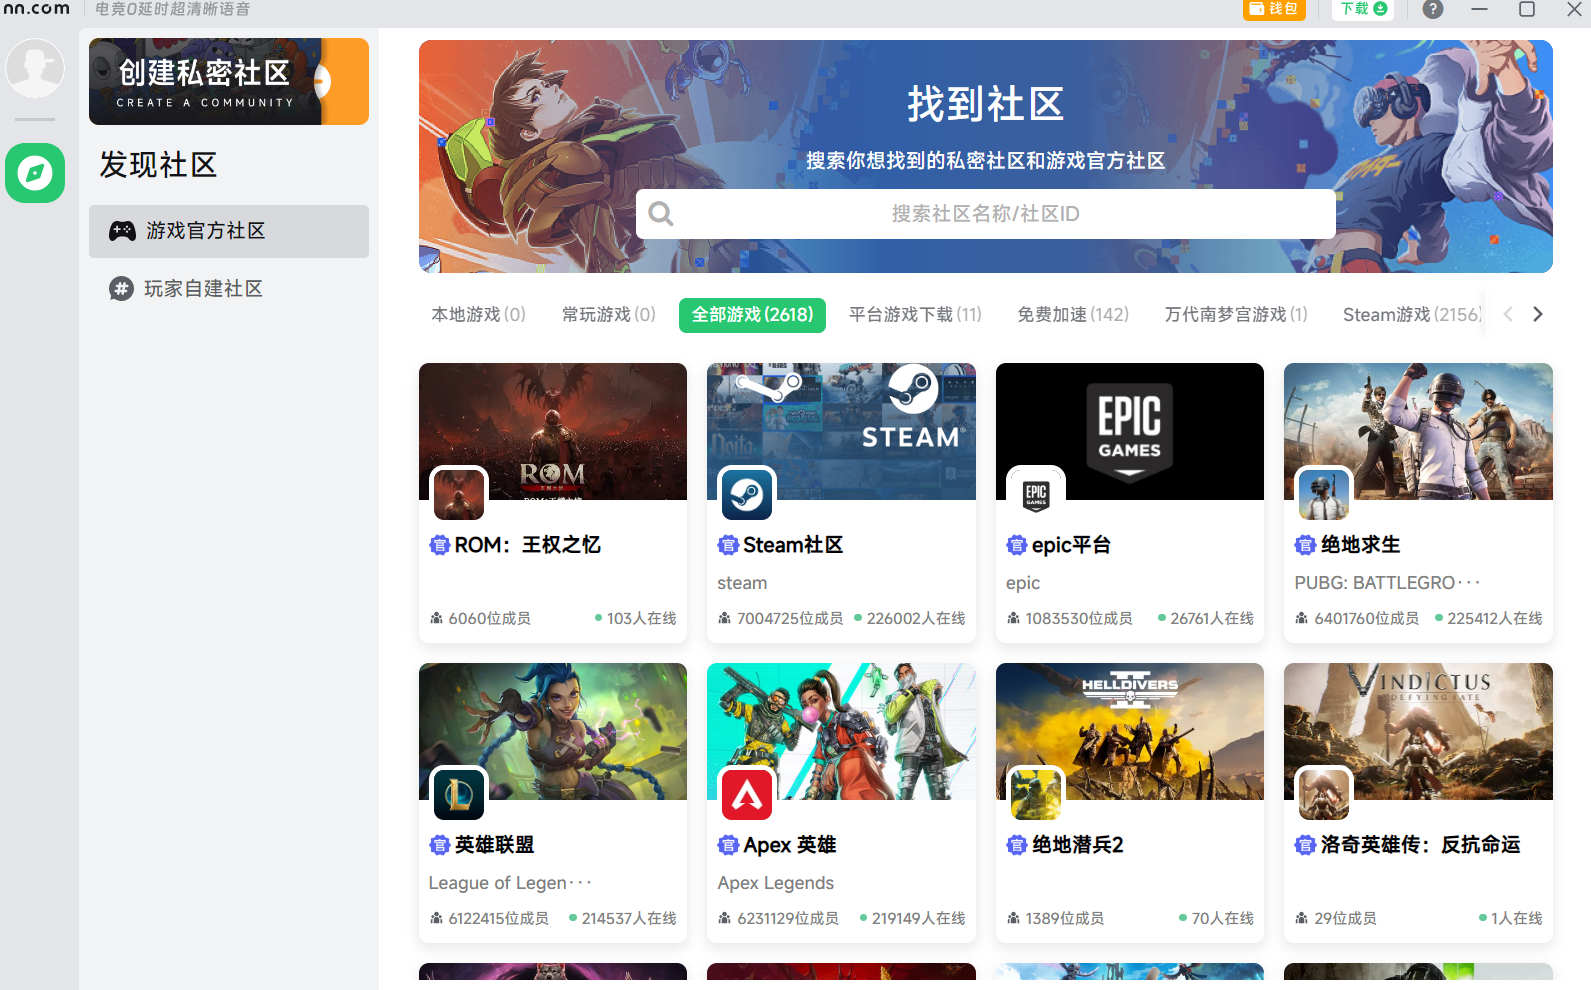Open 万代南梦宫游戏 (1) tab

click(x=1236, y=315)
